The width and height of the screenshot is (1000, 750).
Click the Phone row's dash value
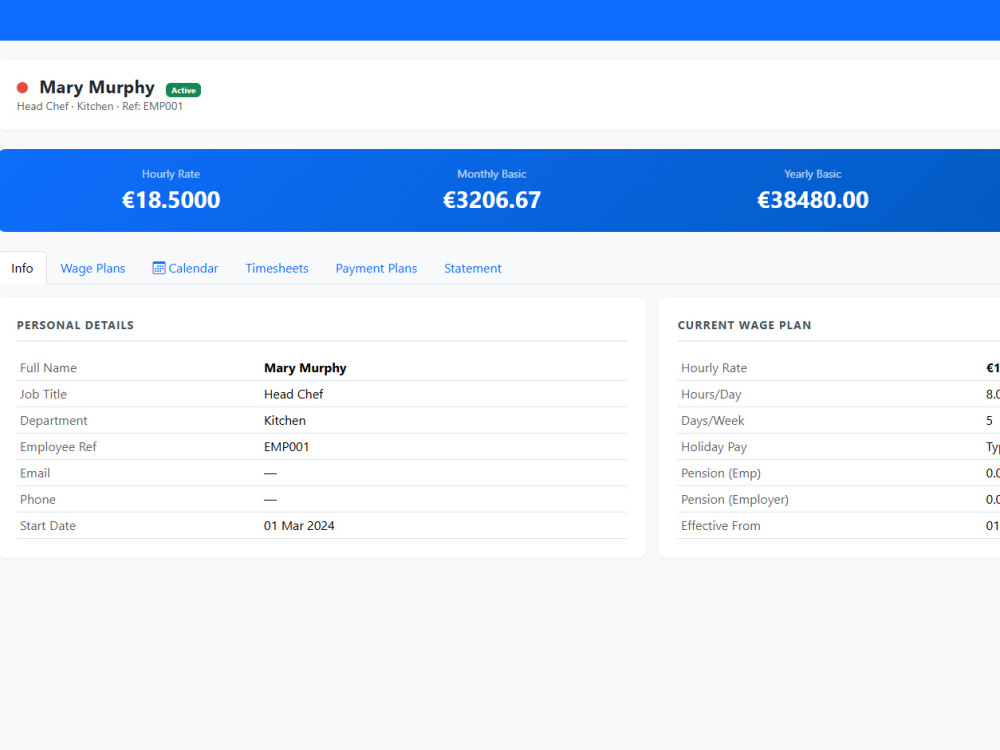click(x=270, y=499)
